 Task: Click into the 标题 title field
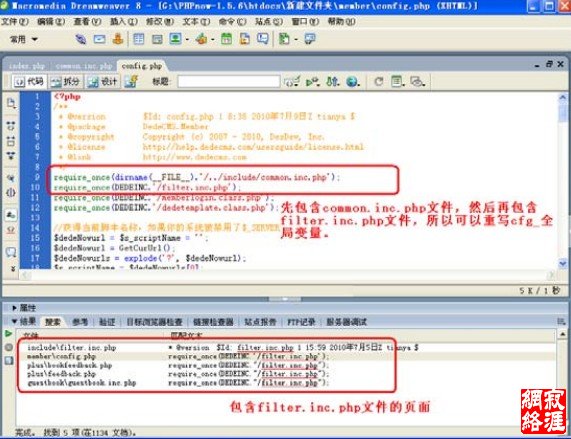(229, 82)
